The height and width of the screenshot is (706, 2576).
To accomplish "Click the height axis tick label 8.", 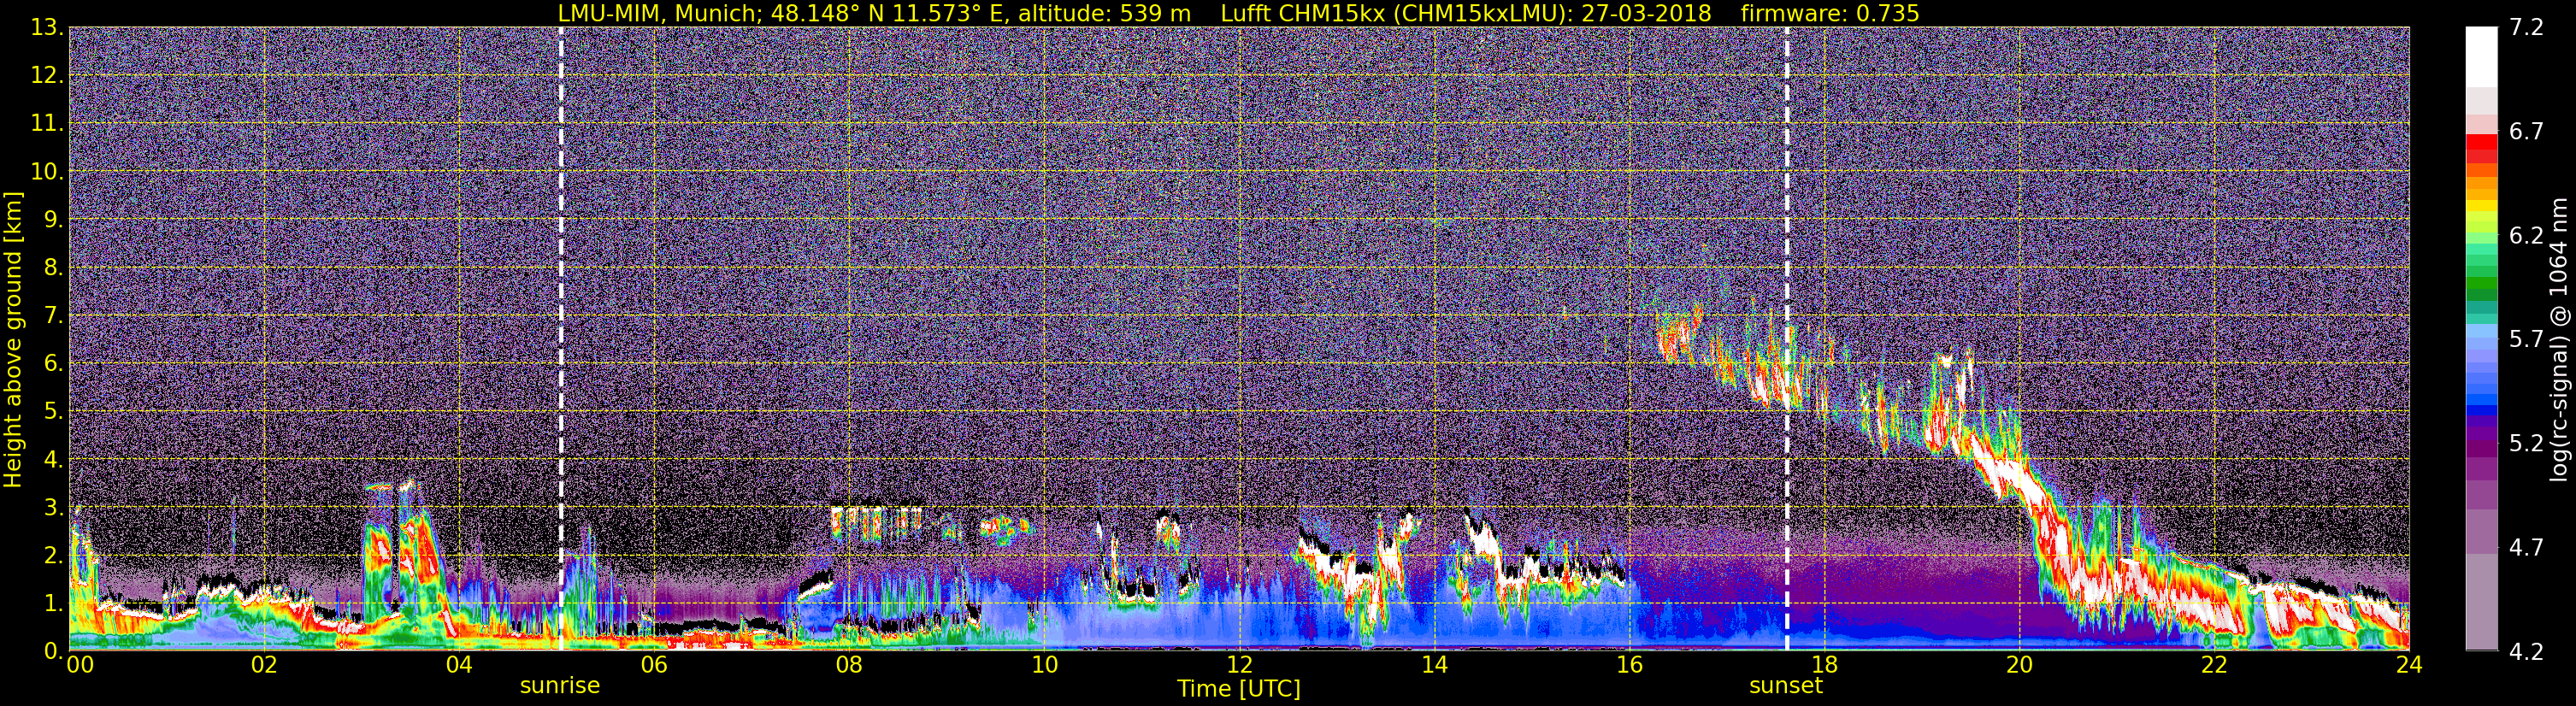I will 54,268.
